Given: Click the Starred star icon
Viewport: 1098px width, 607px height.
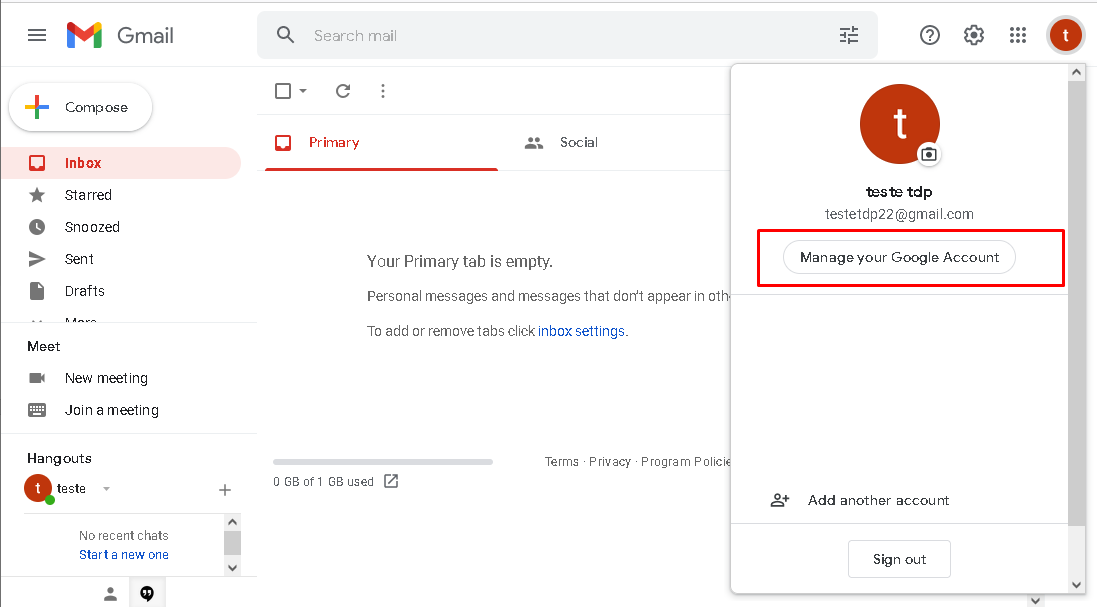Looking at the screenshot, I should [37, 195].
